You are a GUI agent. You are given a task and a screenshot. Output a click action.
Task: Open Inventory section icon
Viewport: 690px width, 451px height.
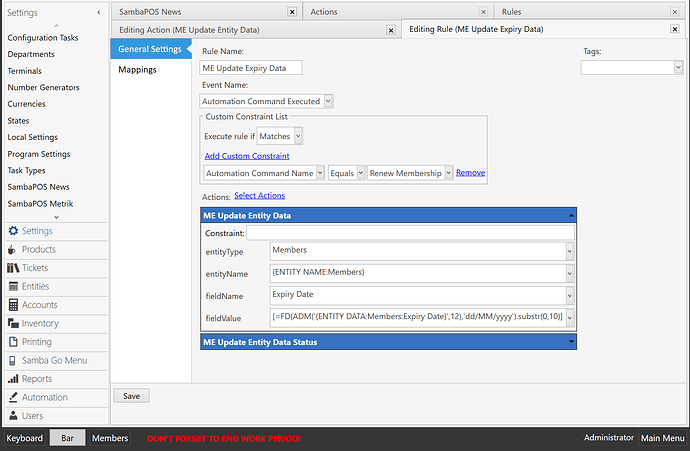13,323
